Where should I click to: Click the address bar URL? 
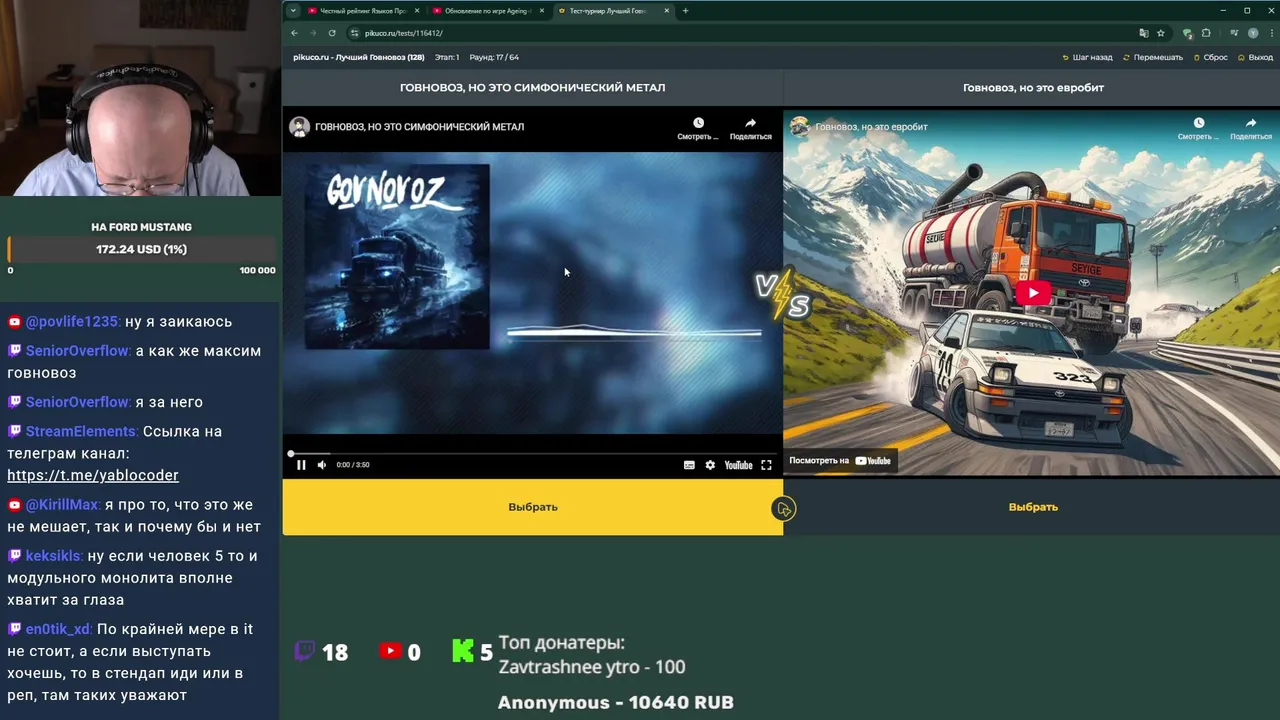click(x=403, y=33)
